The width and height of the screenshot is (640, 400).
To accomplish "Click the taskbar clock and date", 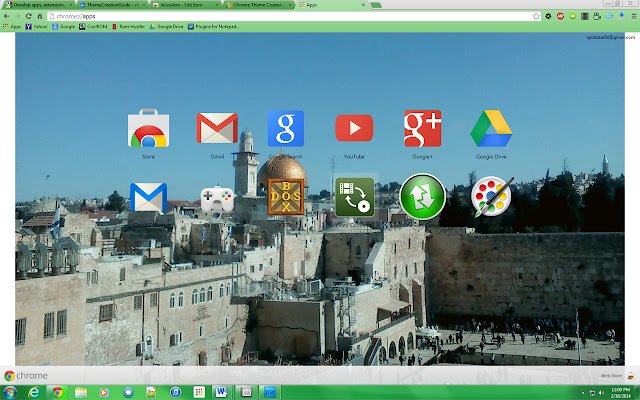I will coord(621,393).
